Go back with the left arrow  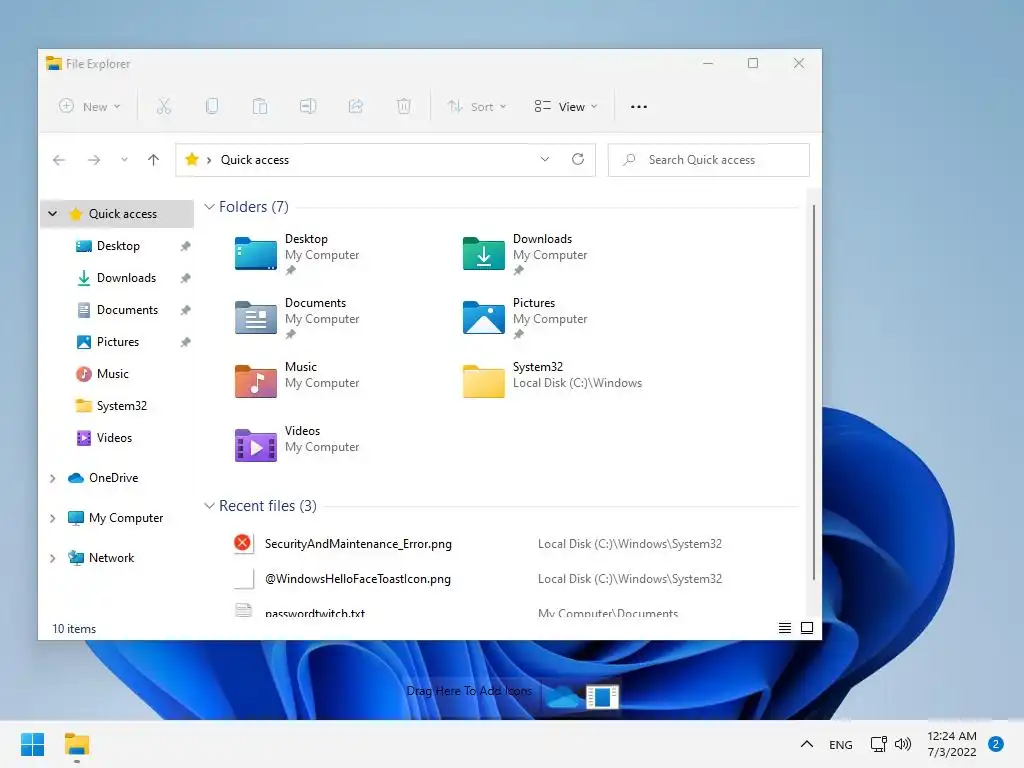pos(59,160)
